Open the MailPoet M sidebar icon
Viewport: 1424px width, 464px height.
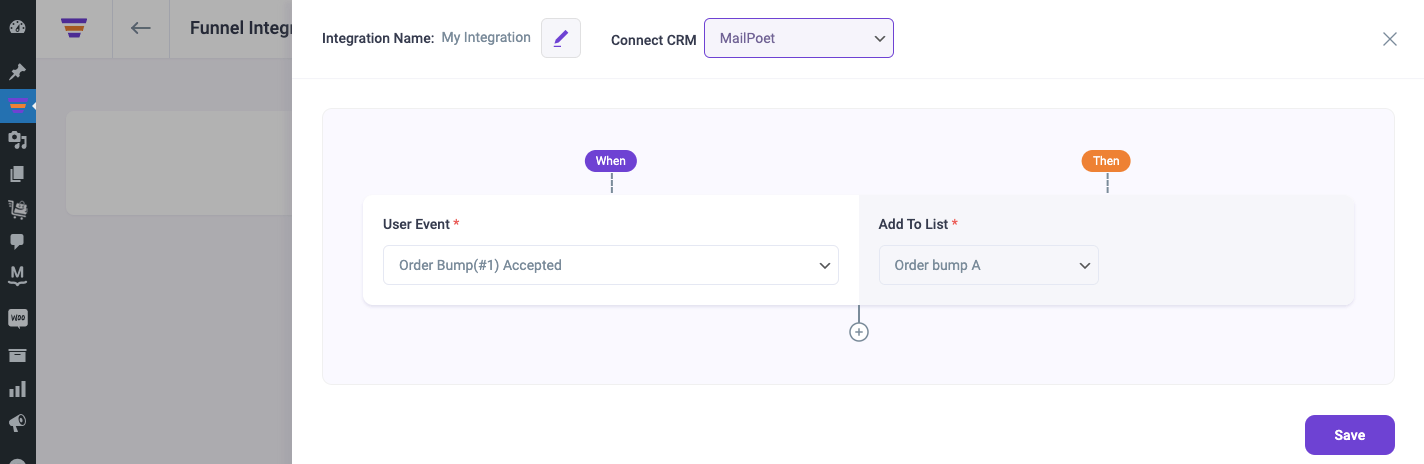tap(17, 275)
